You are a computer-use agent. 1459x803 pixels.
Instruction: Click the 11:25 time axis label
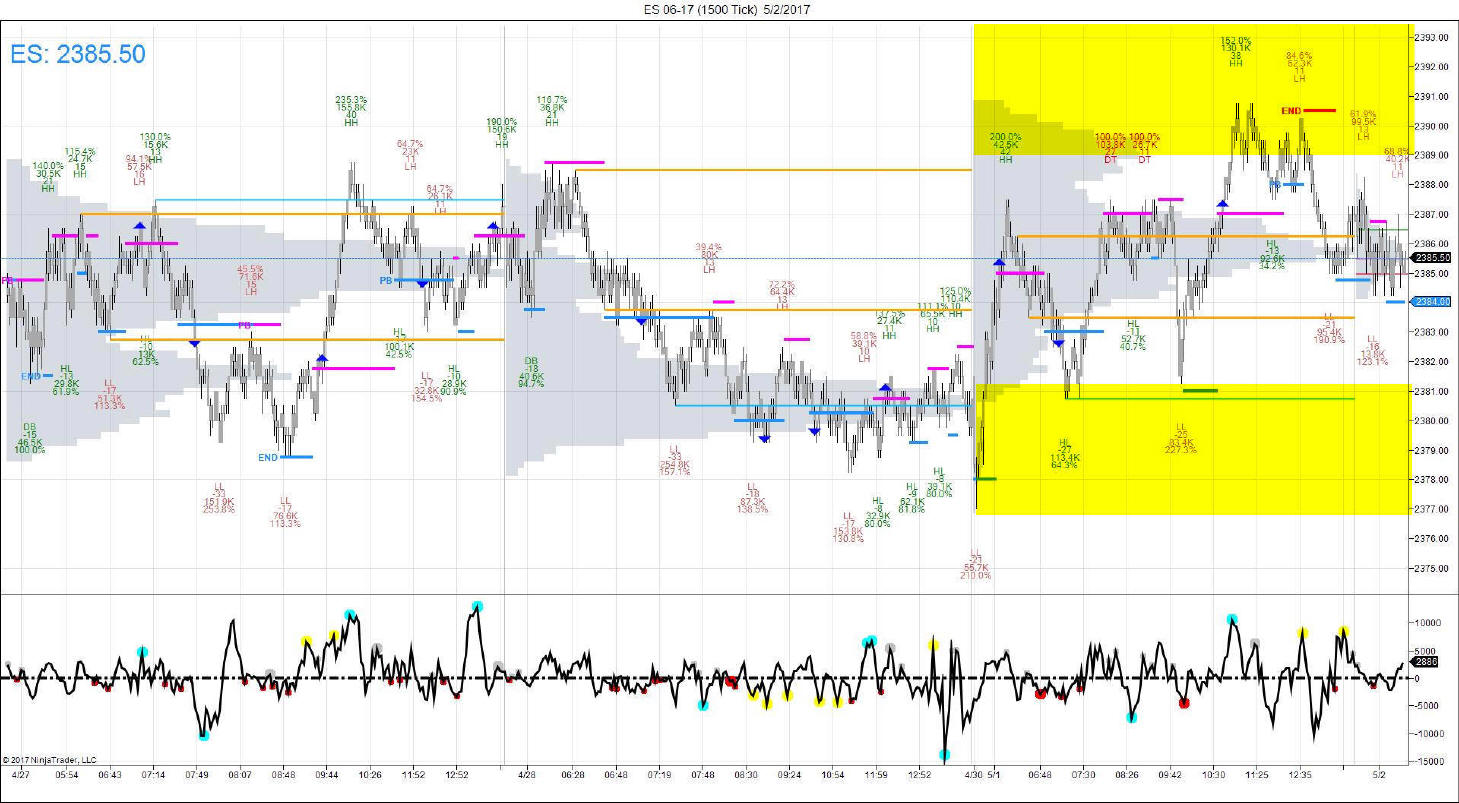(x=1257, y=775)
